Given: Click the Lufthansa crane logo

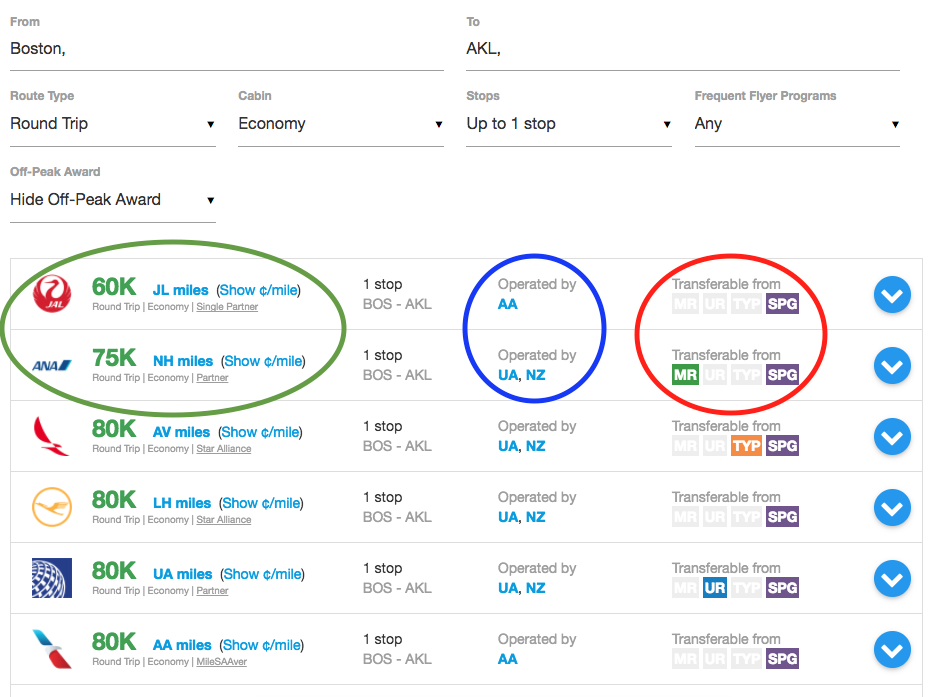Looking at the screenshot, I should pos(52,508).
